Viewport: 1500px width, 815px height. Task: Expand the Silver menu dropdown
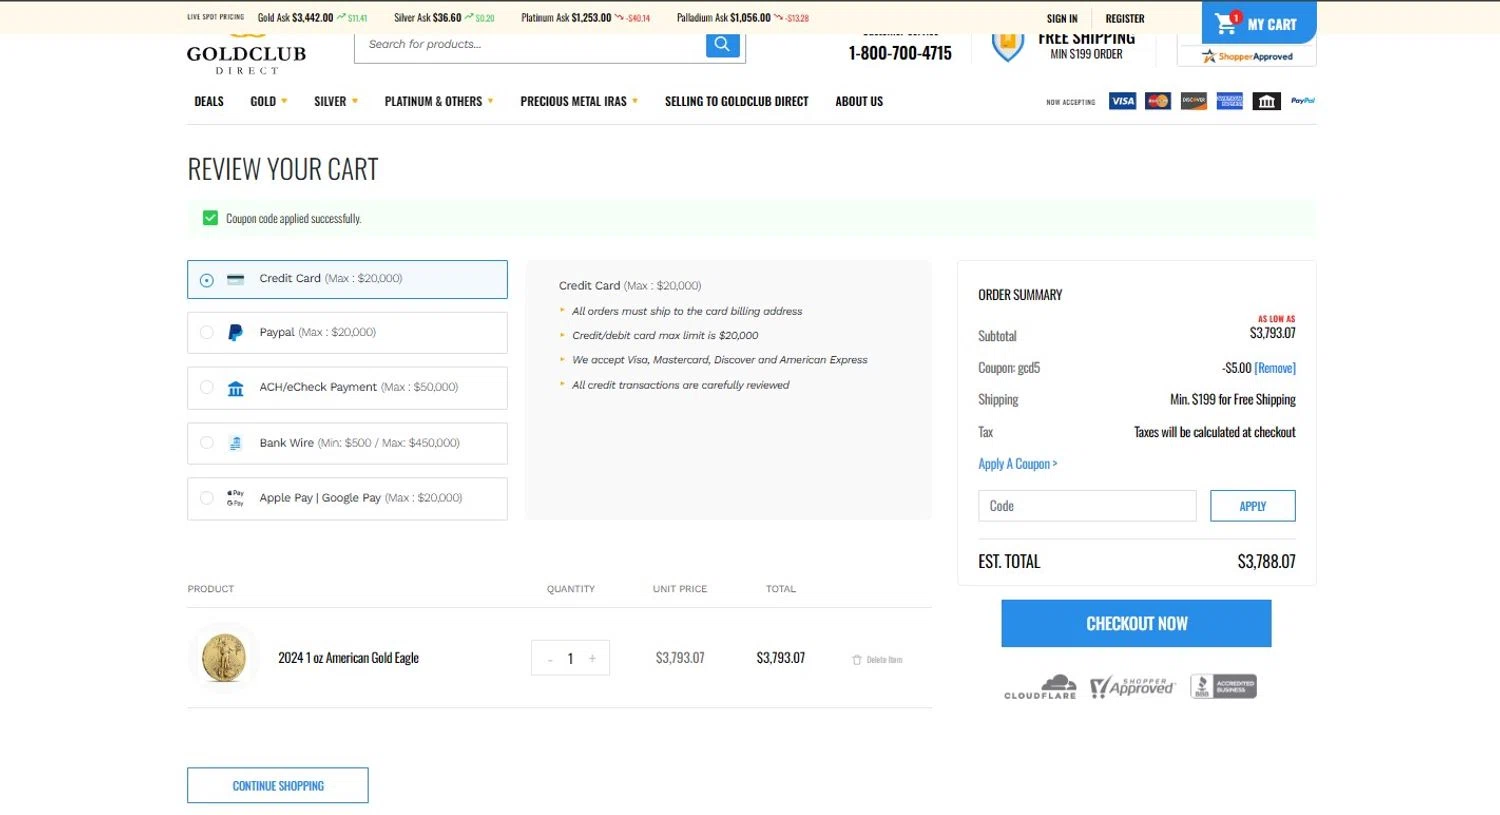coord(336,101)
